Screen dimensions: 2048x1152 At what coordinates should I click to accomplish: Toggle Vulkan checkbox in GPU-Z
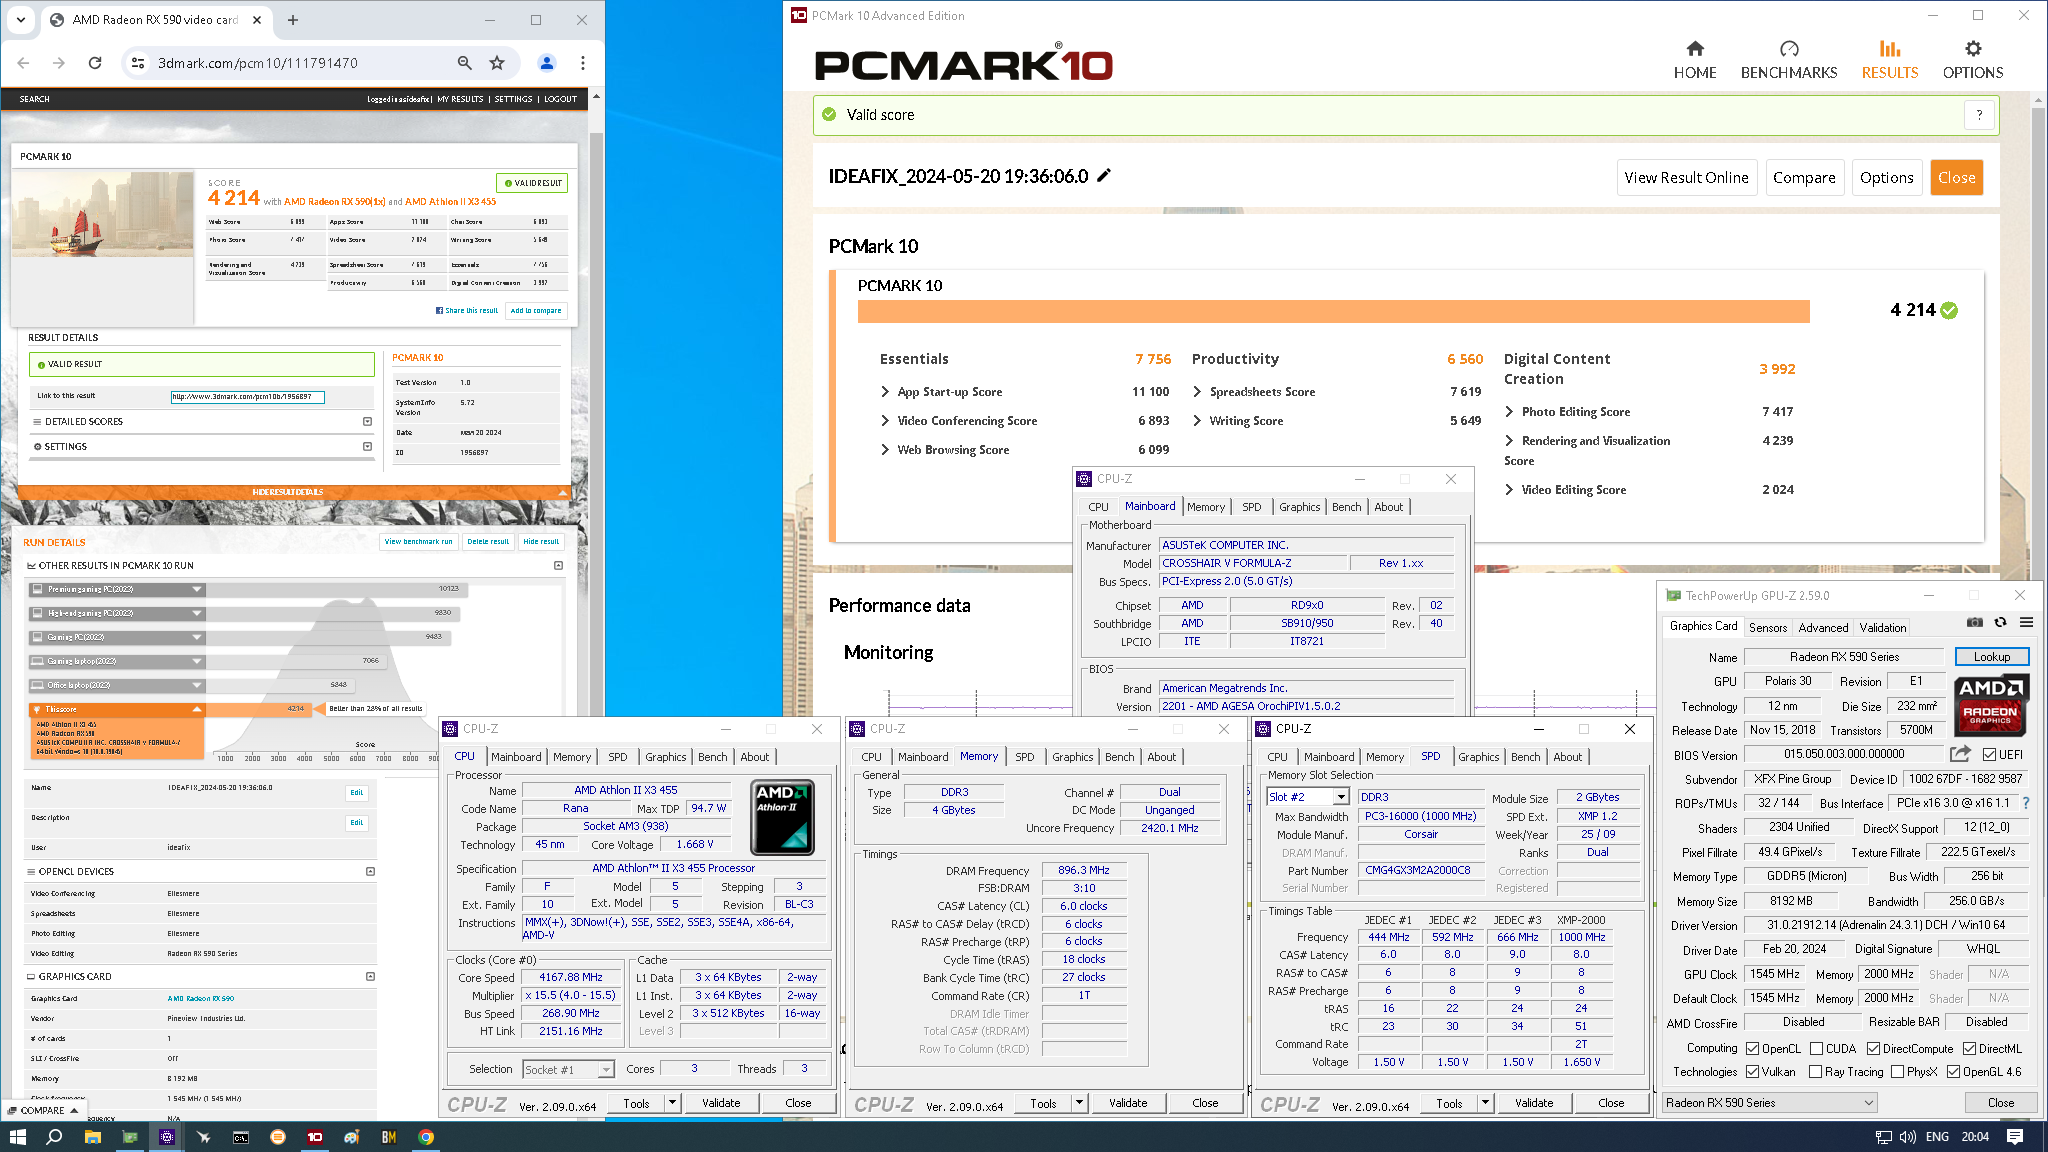(1752, 1072)
